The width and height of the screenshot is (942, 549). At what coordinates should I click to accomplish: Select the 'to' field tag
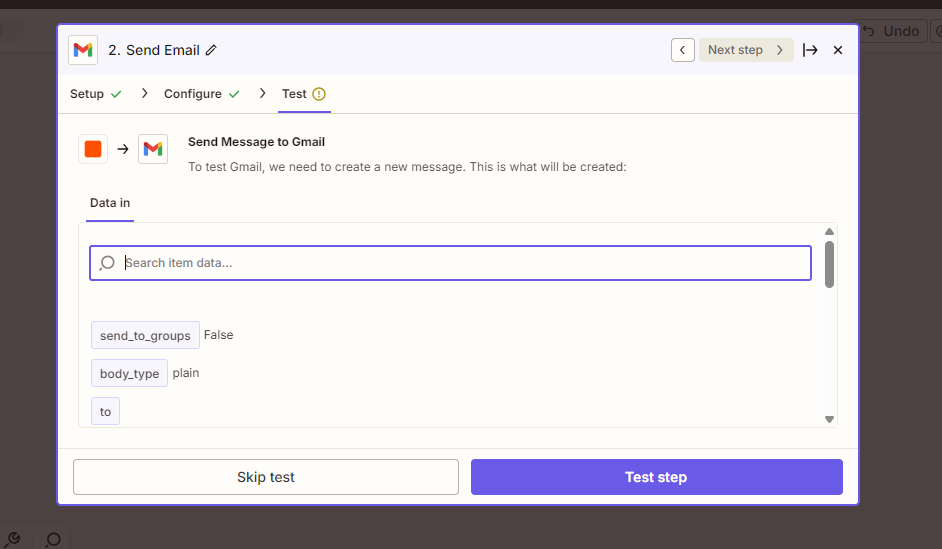(x=105, y=411)
